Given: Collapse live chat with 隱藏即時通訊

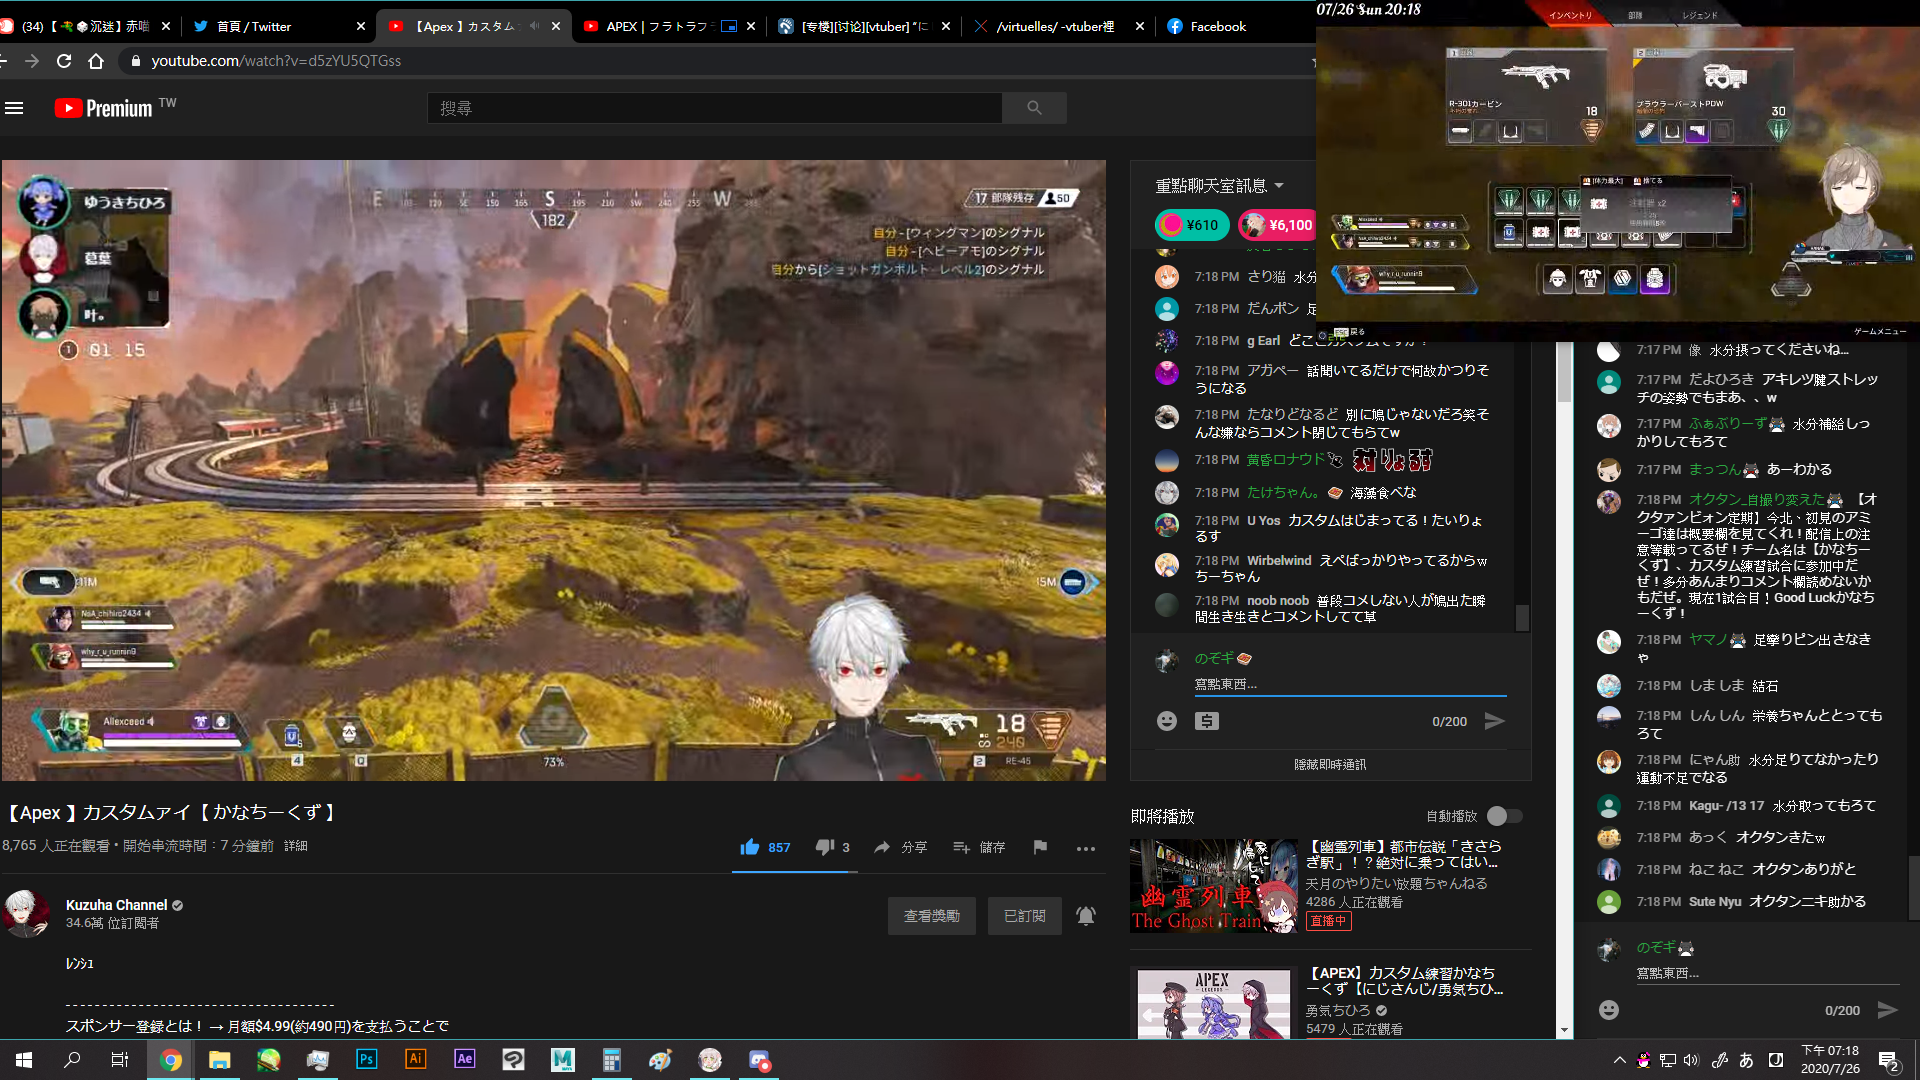Looking at the screenshot, I should (1330, 765).
